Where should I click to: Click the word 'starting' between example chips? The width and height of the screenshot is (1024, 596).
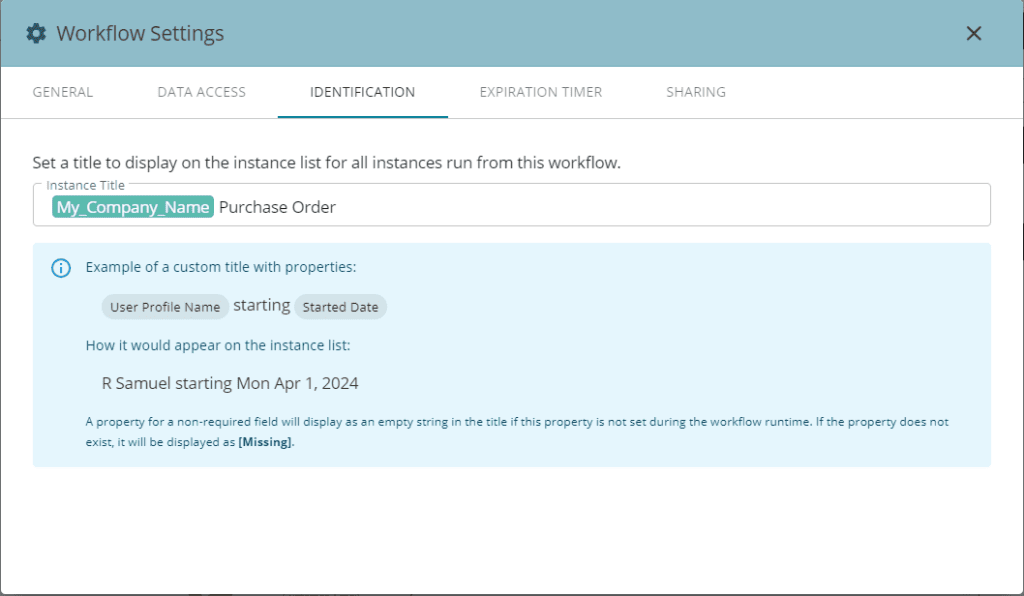[x=261, y=305]
